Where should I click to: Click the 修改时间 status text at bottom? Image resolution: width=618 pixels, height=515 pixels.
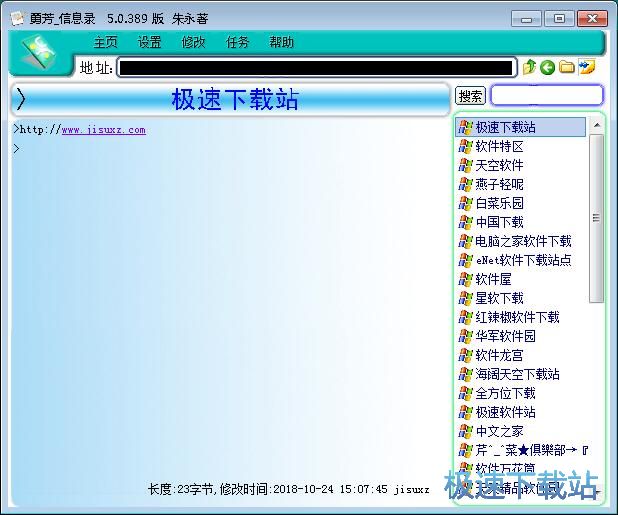point(303,489)
